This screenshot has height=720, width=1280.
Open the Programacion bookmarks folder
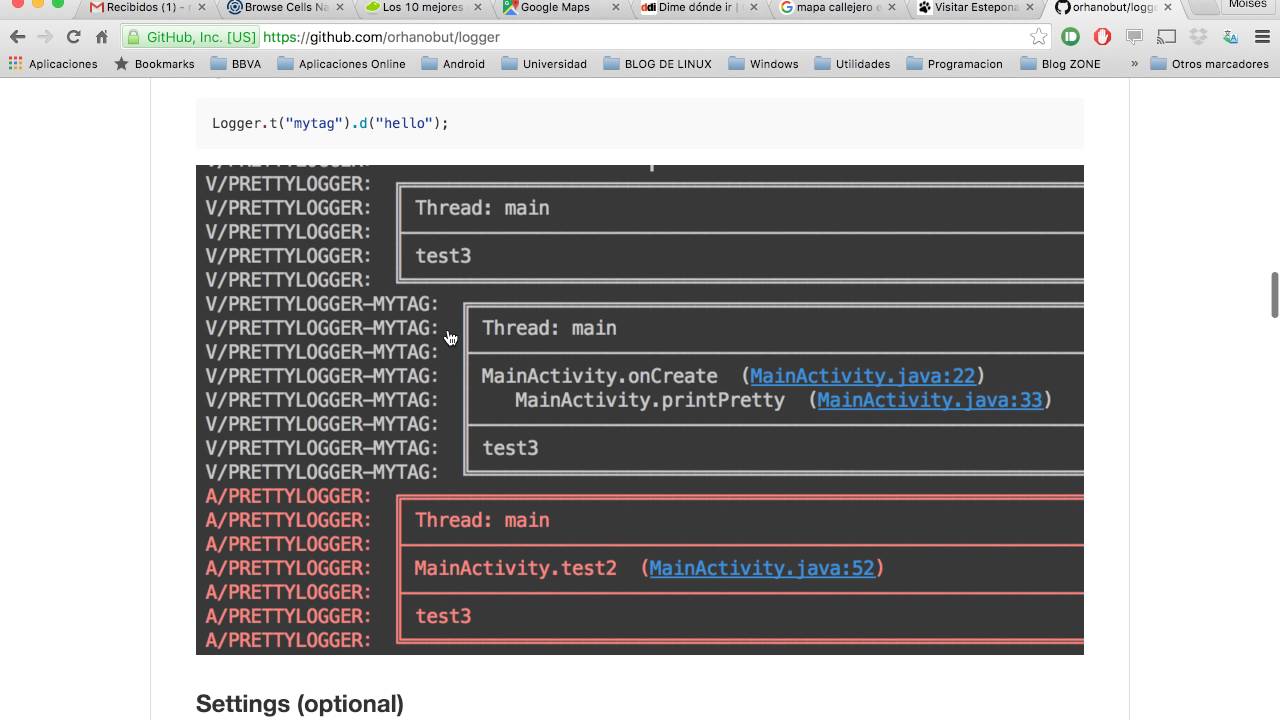954,64
